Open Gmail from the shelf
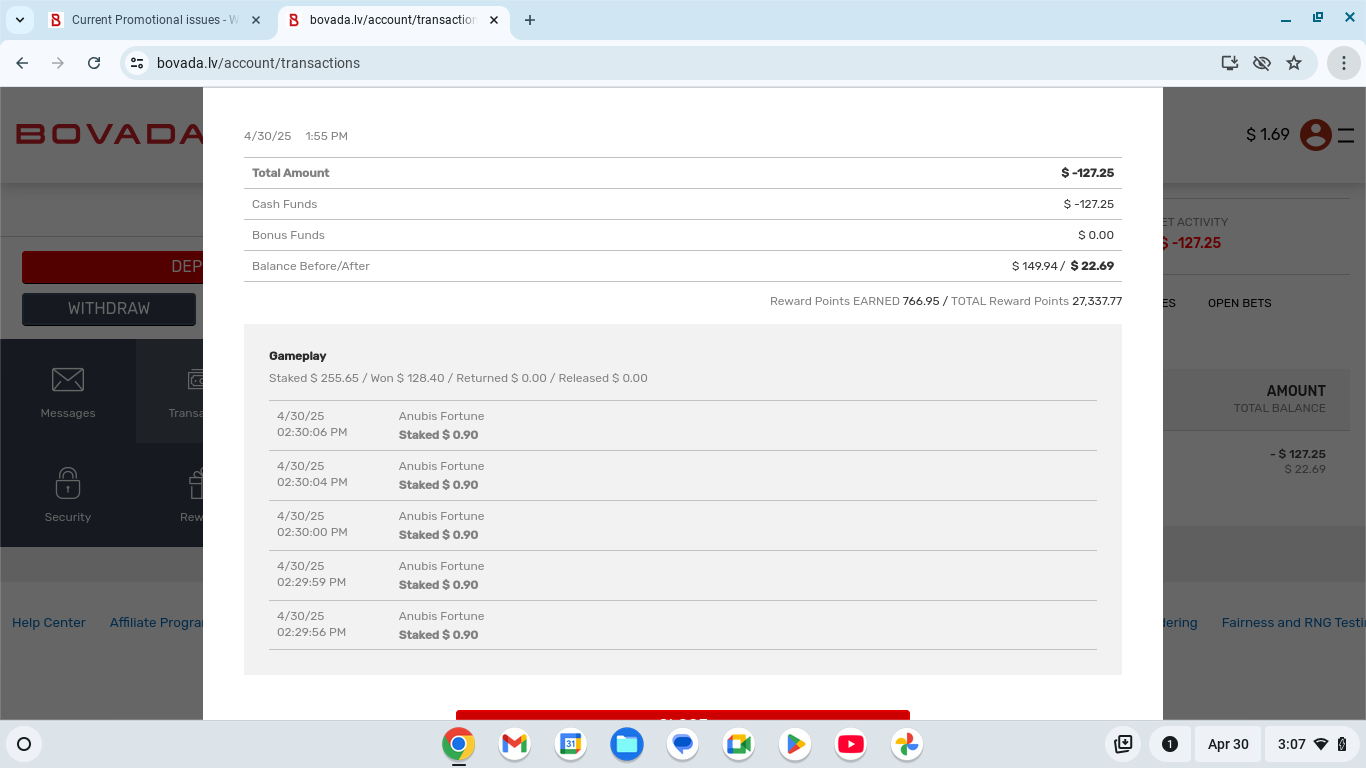The width and height of the screenshot is (1366, 768). 514,744
